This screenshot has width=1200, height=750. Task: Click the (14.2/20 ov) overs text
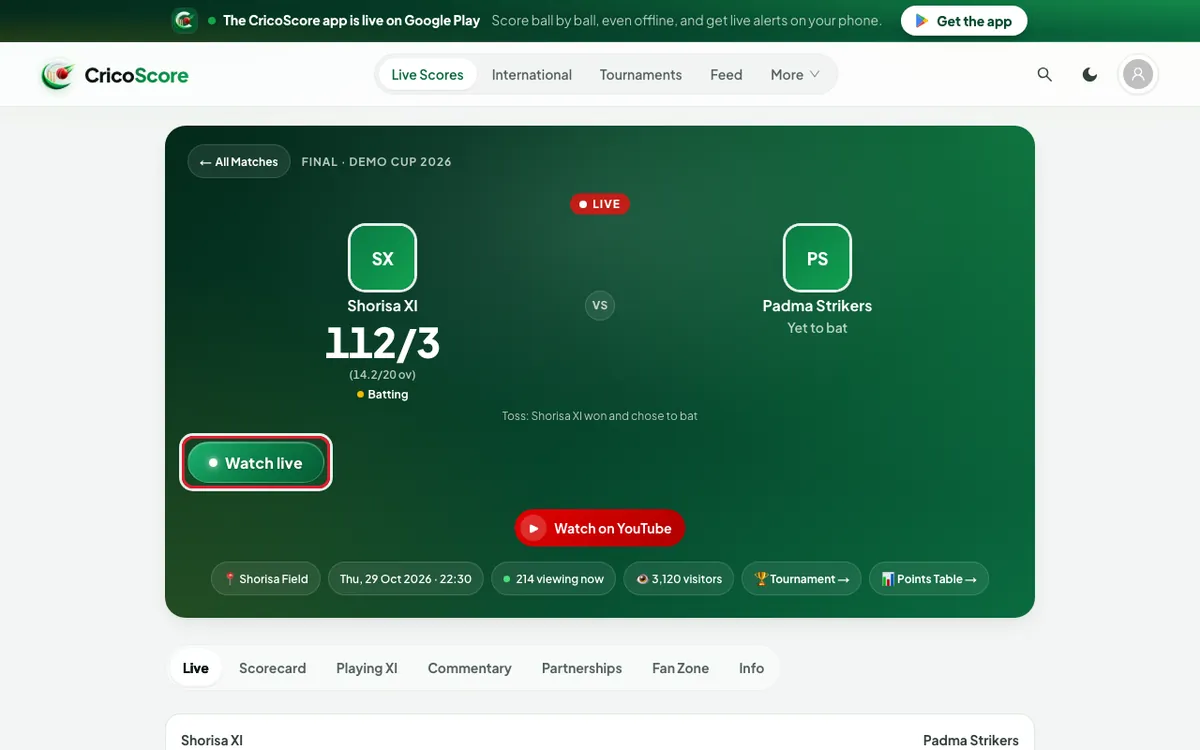(x=382, y=375)
